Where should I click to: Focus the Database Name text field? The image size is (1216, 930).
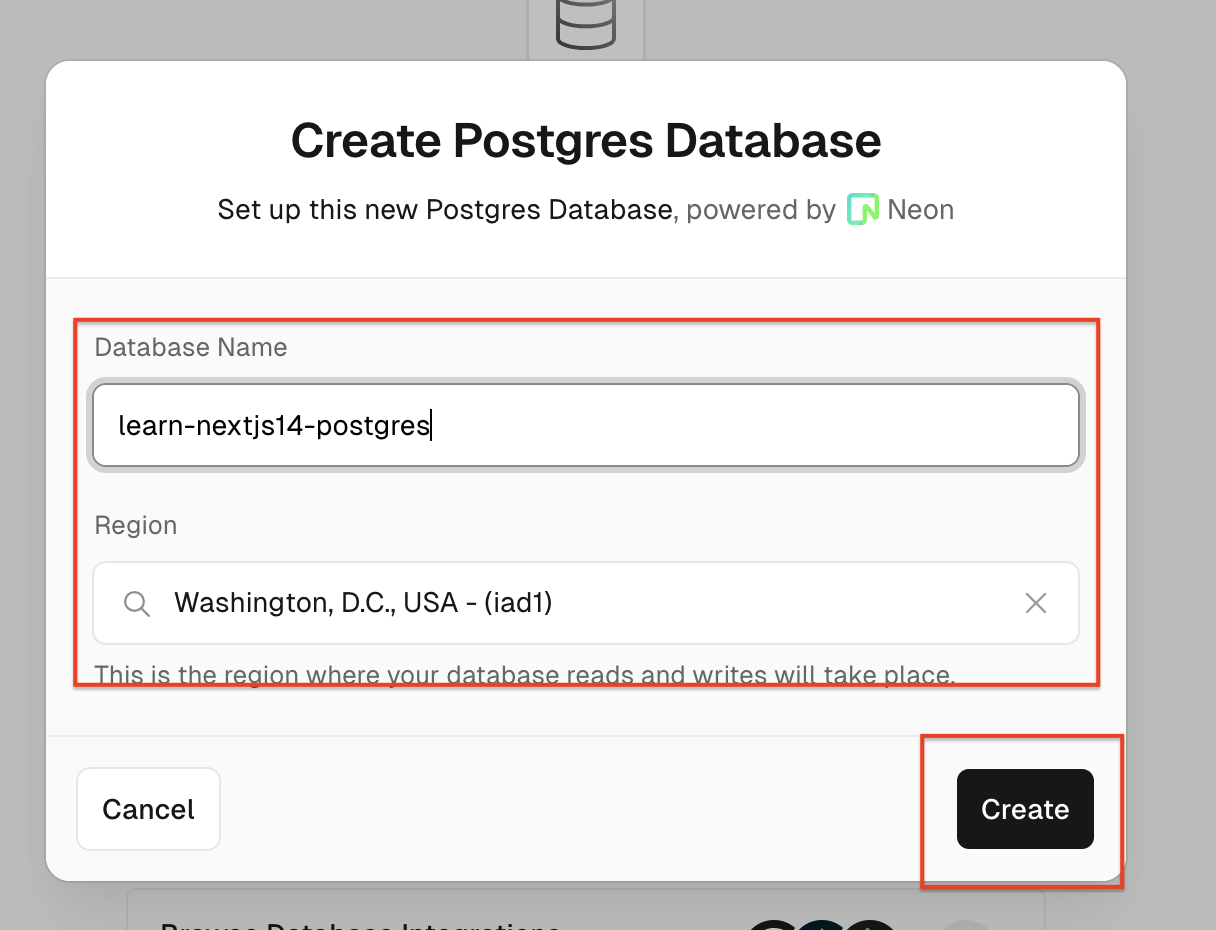point(585,426)
